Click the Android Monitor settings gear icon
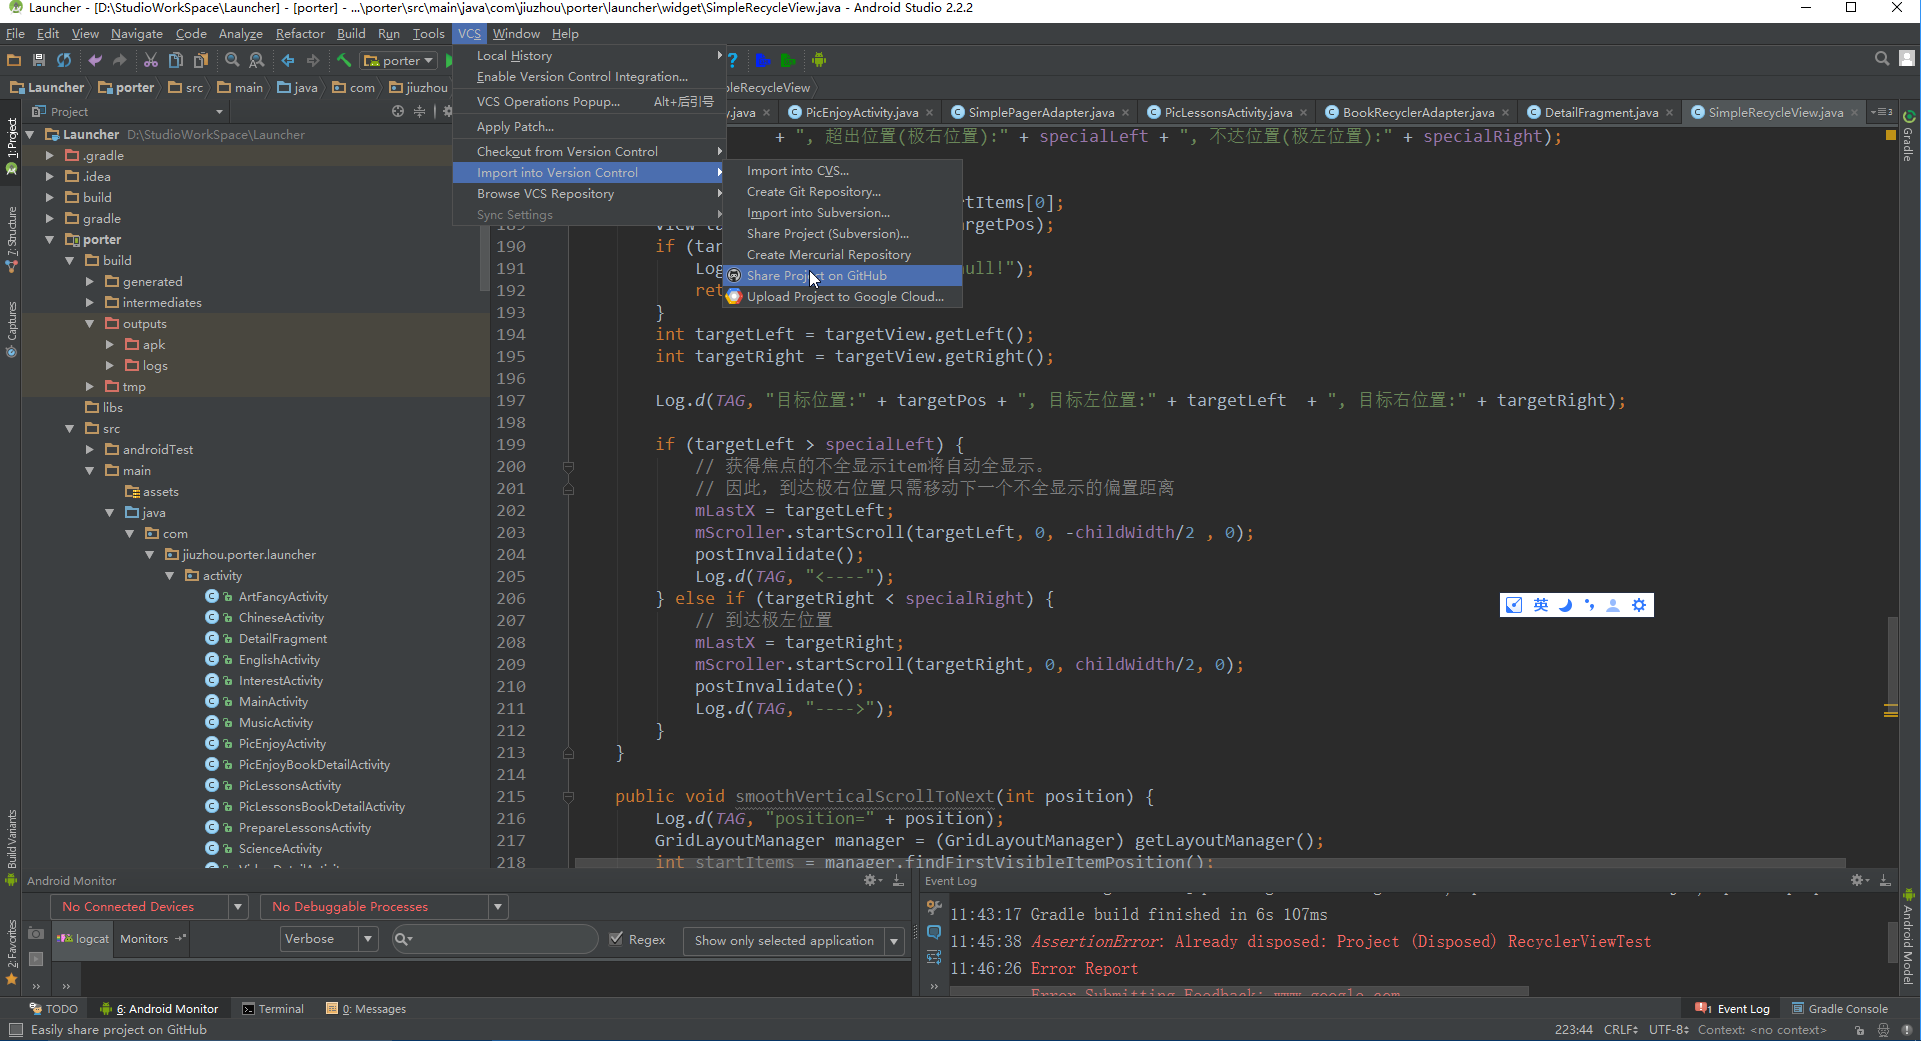Image resolution: width=1921 pixels, height=1041 pixels. click(872, 880)
